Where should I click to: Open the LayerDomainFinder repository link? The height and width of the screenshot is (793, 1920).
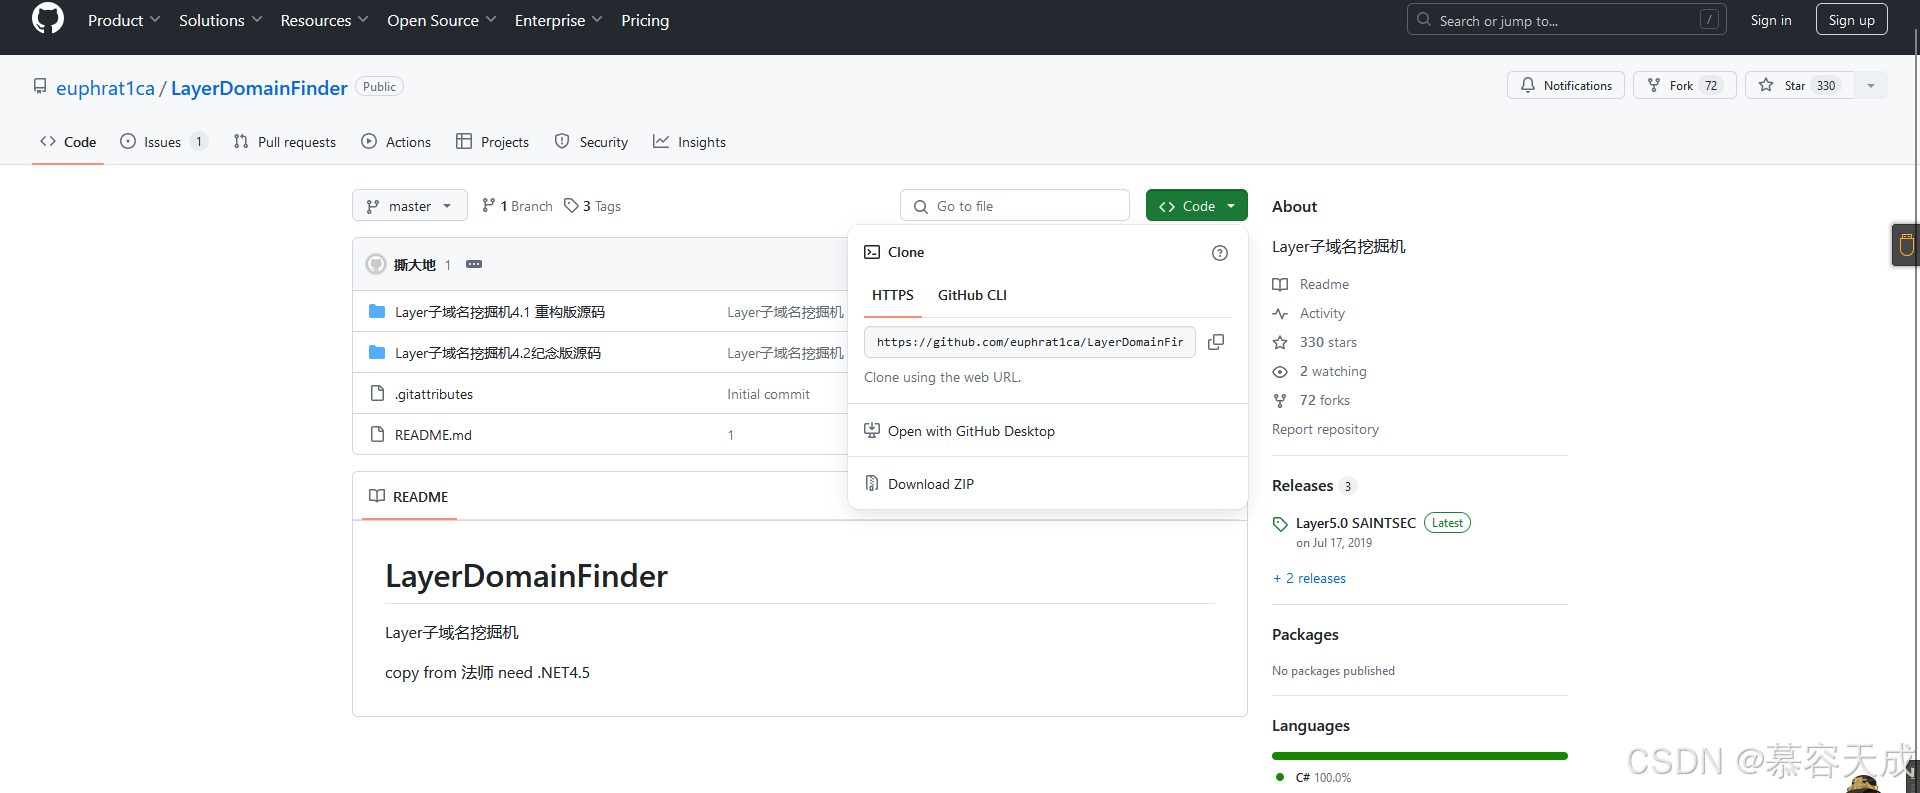[259, 88]
